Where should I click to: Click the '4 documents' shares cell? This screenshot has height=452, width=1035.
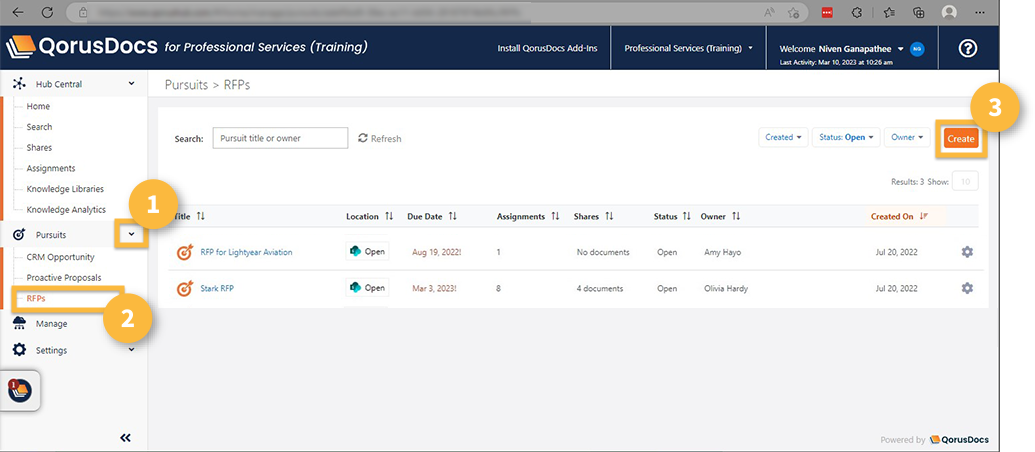599,288
